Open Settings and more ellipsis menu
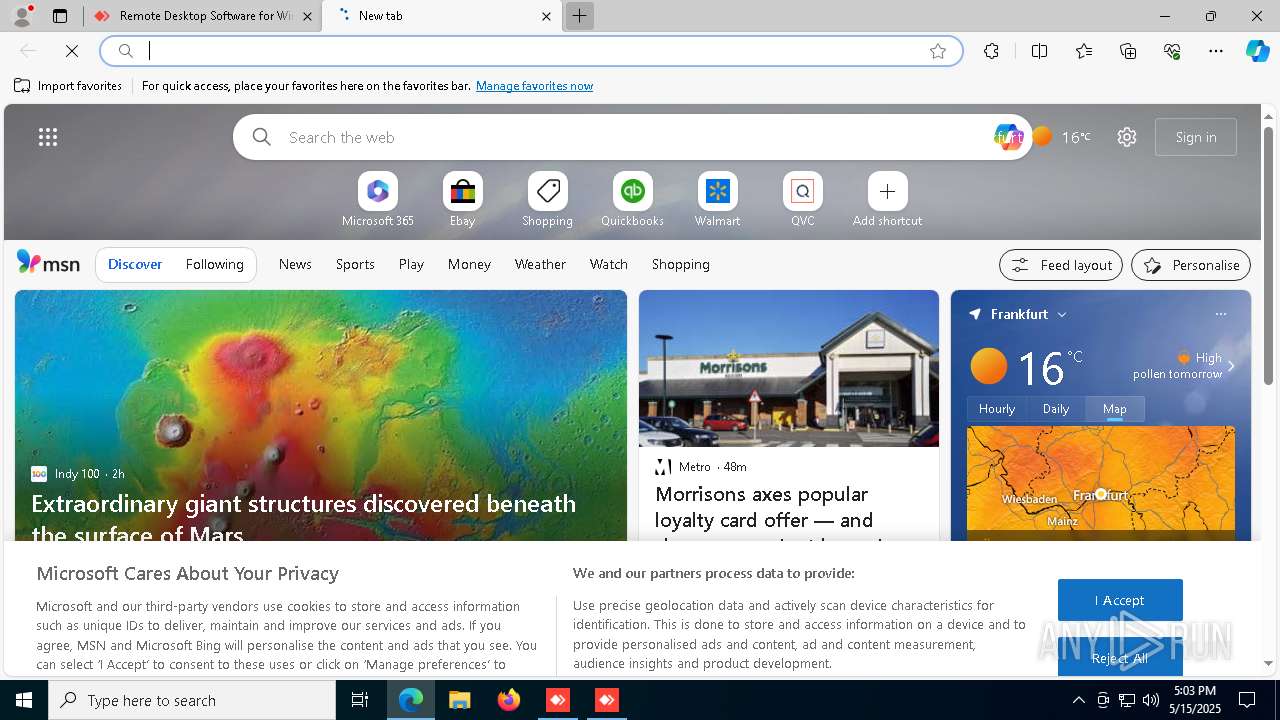1280x720 pixels. coord(1216,51)
